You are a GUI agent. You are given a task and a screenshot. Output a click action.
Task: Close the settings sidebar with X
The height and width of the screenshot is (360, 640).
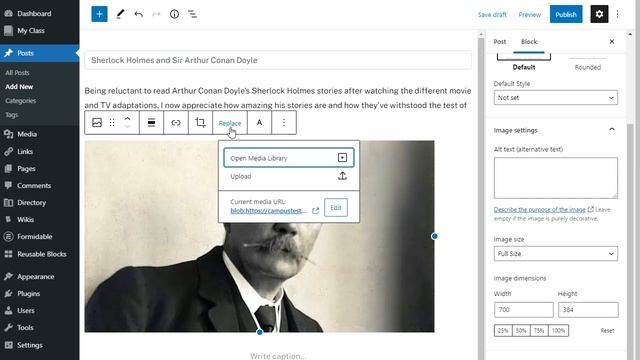tap(612, 42)
